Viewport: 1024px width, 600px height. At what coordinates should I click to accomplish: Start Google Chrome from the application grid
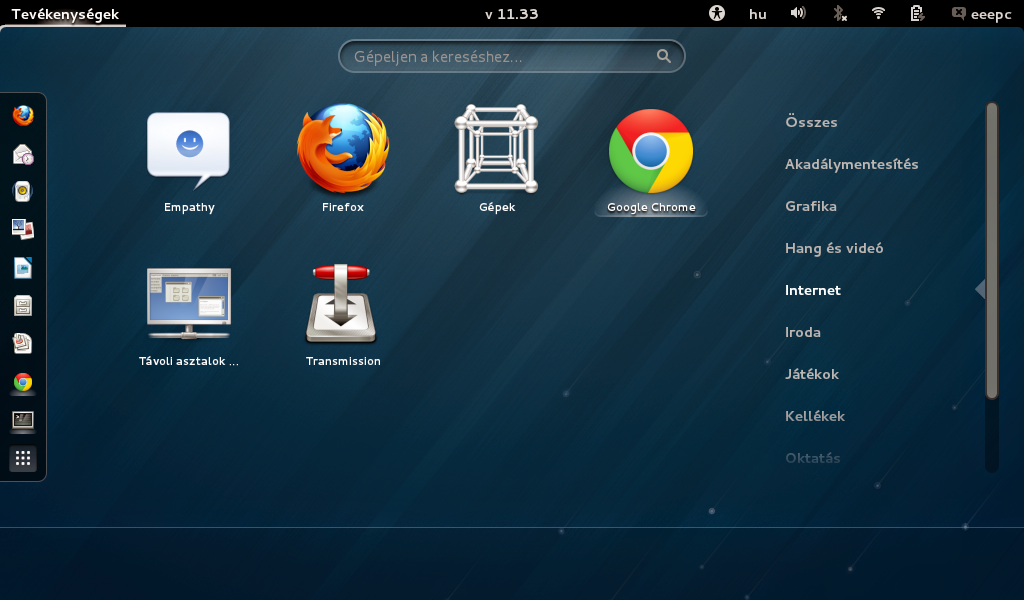[651, 161]
